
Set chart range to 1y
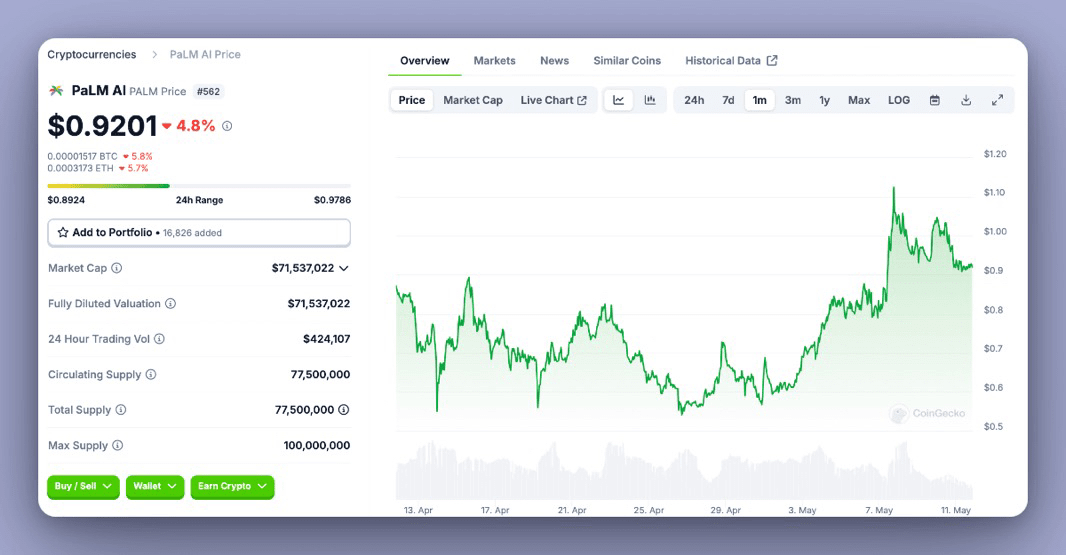point(825,100)
